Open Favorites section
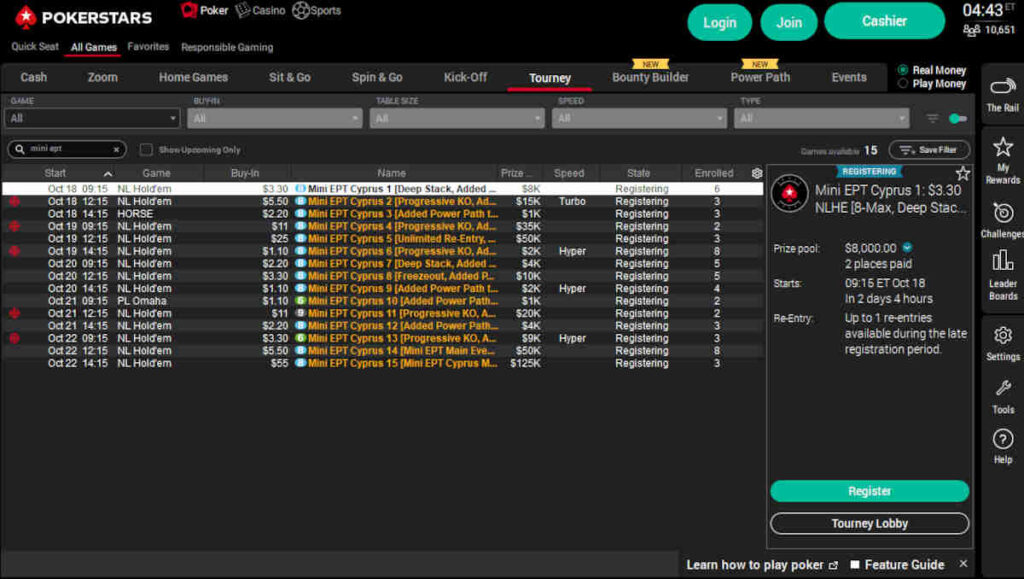Screen dimensions: 1024x579 tap(148, 46)
